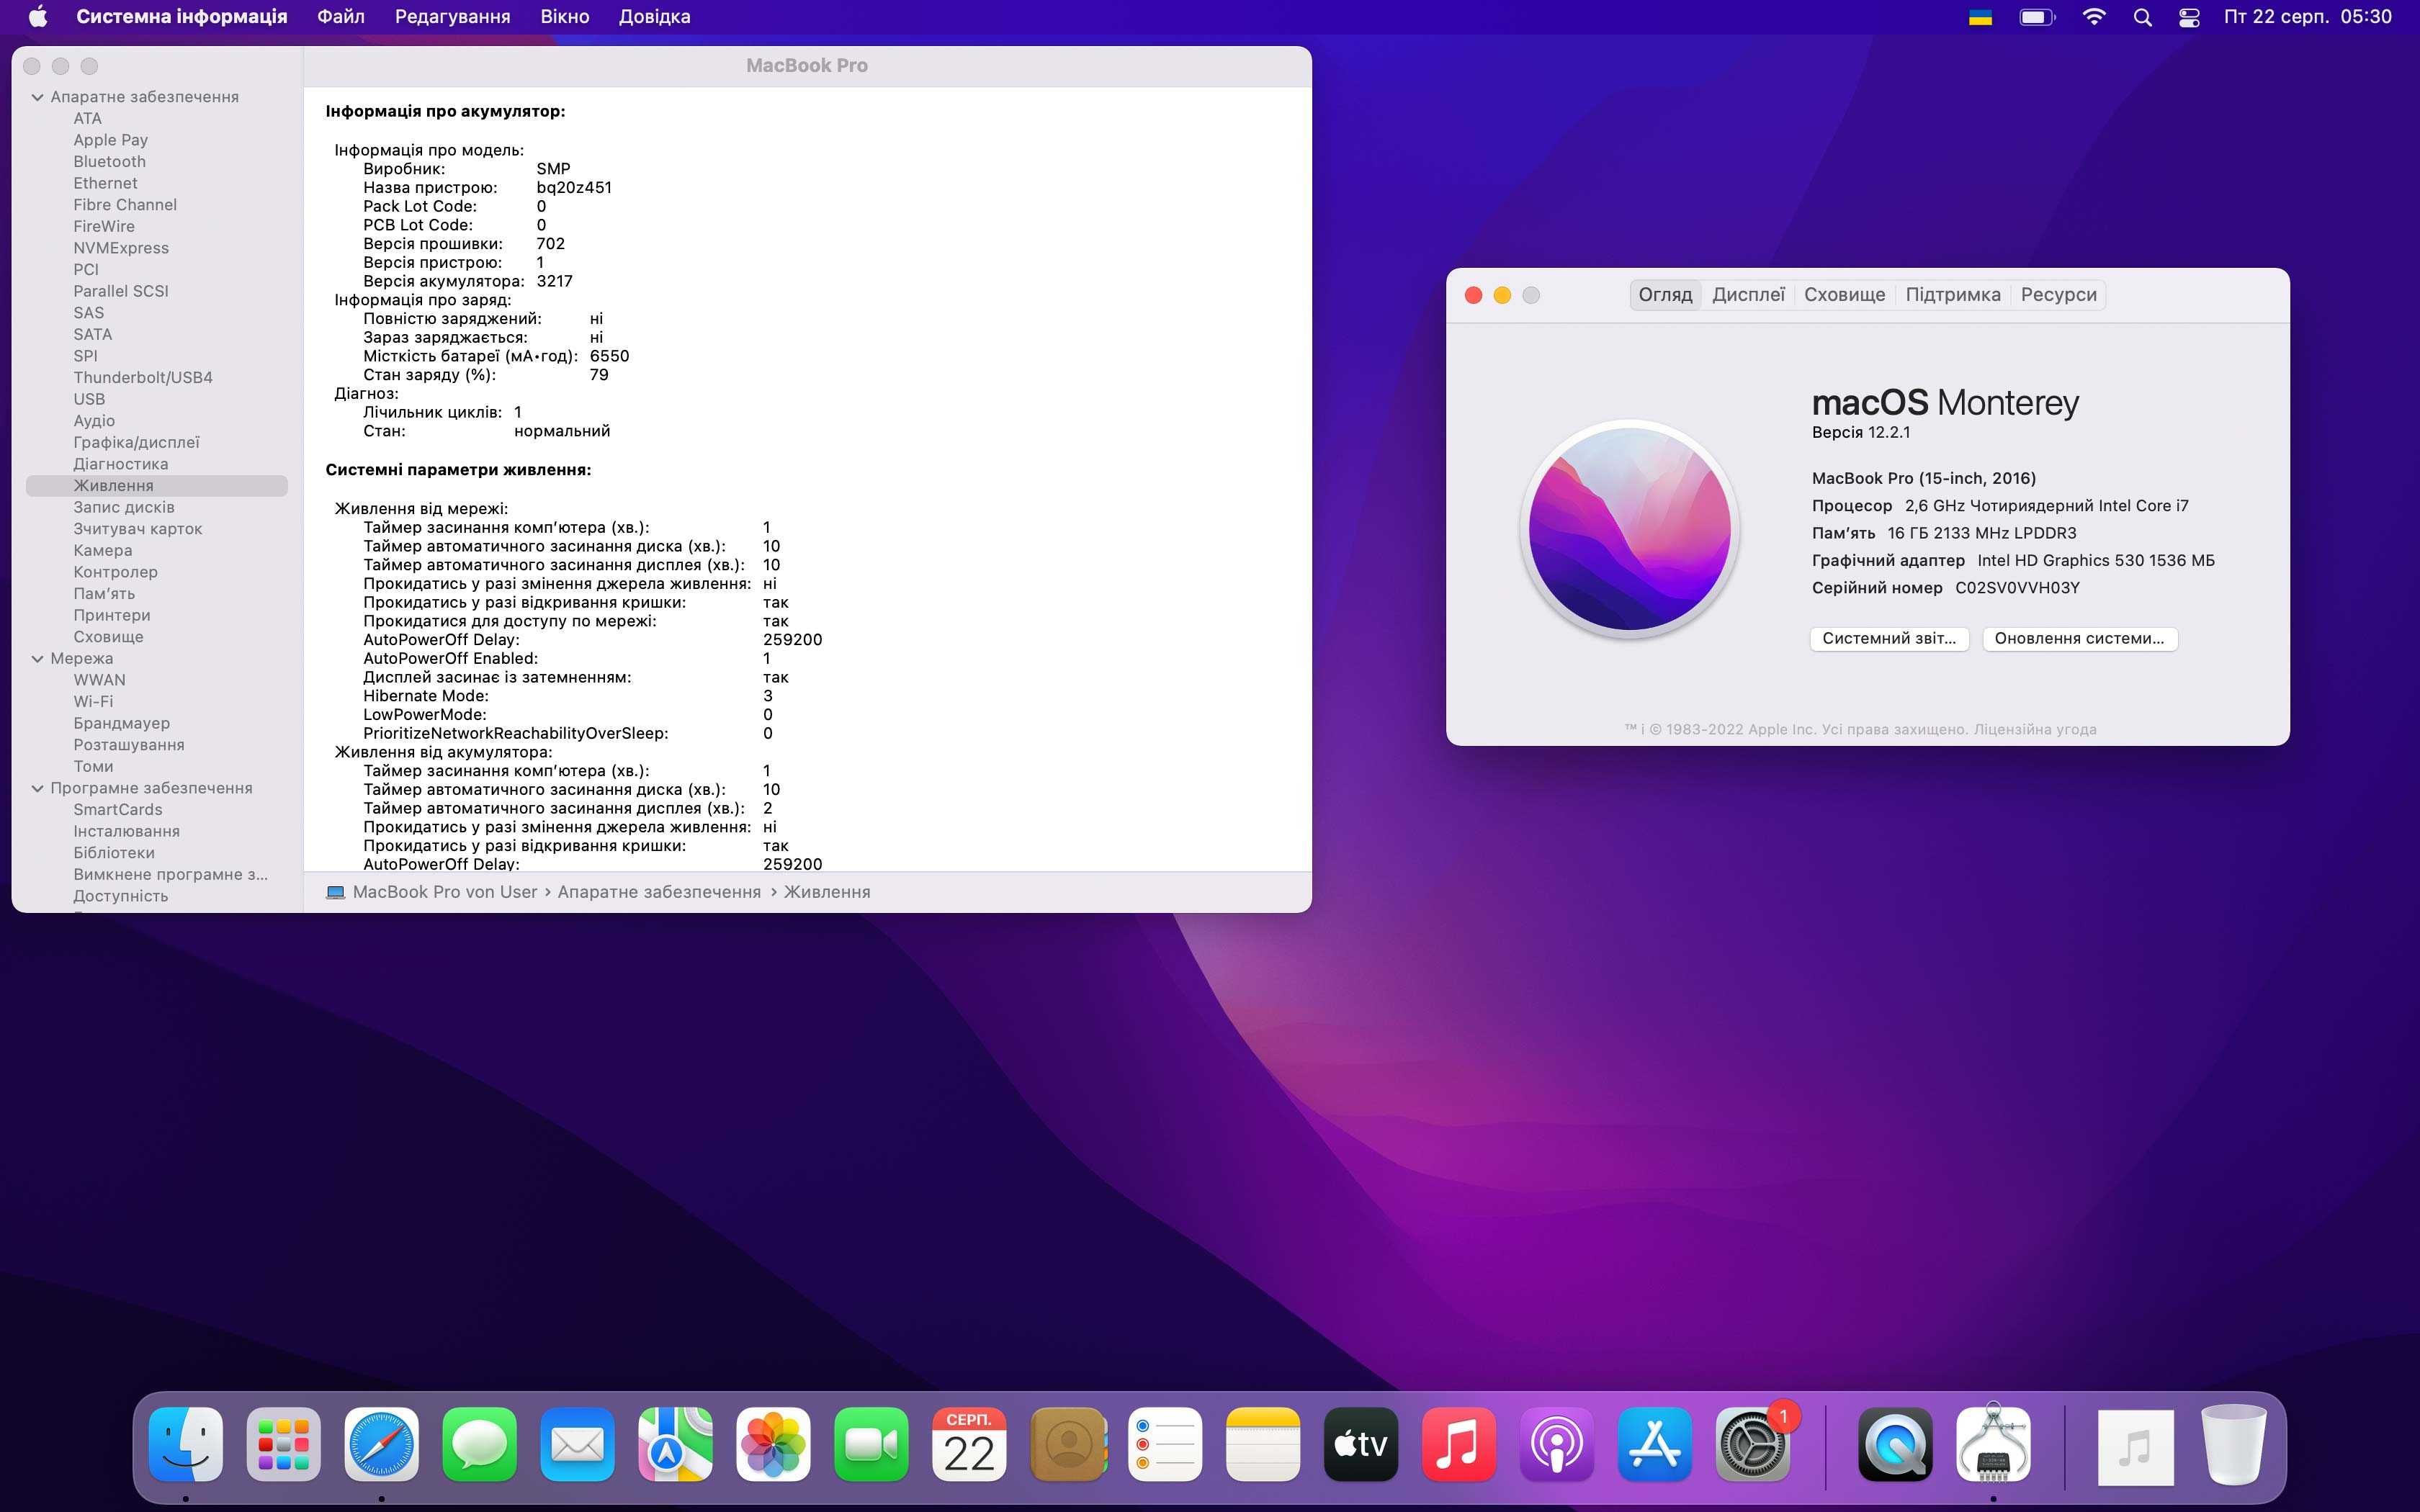Open Calendar showing date 22
The image size is (2420, 1512).
969,1444
